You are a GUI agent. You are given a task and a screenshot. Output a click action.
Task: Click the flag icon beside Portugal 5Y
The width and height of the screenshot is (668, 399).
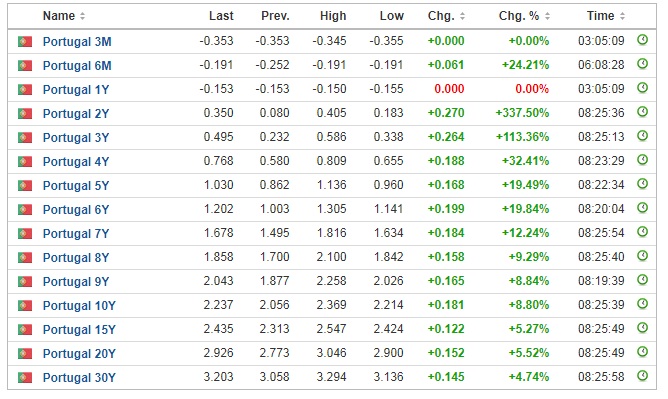(25, 186)
